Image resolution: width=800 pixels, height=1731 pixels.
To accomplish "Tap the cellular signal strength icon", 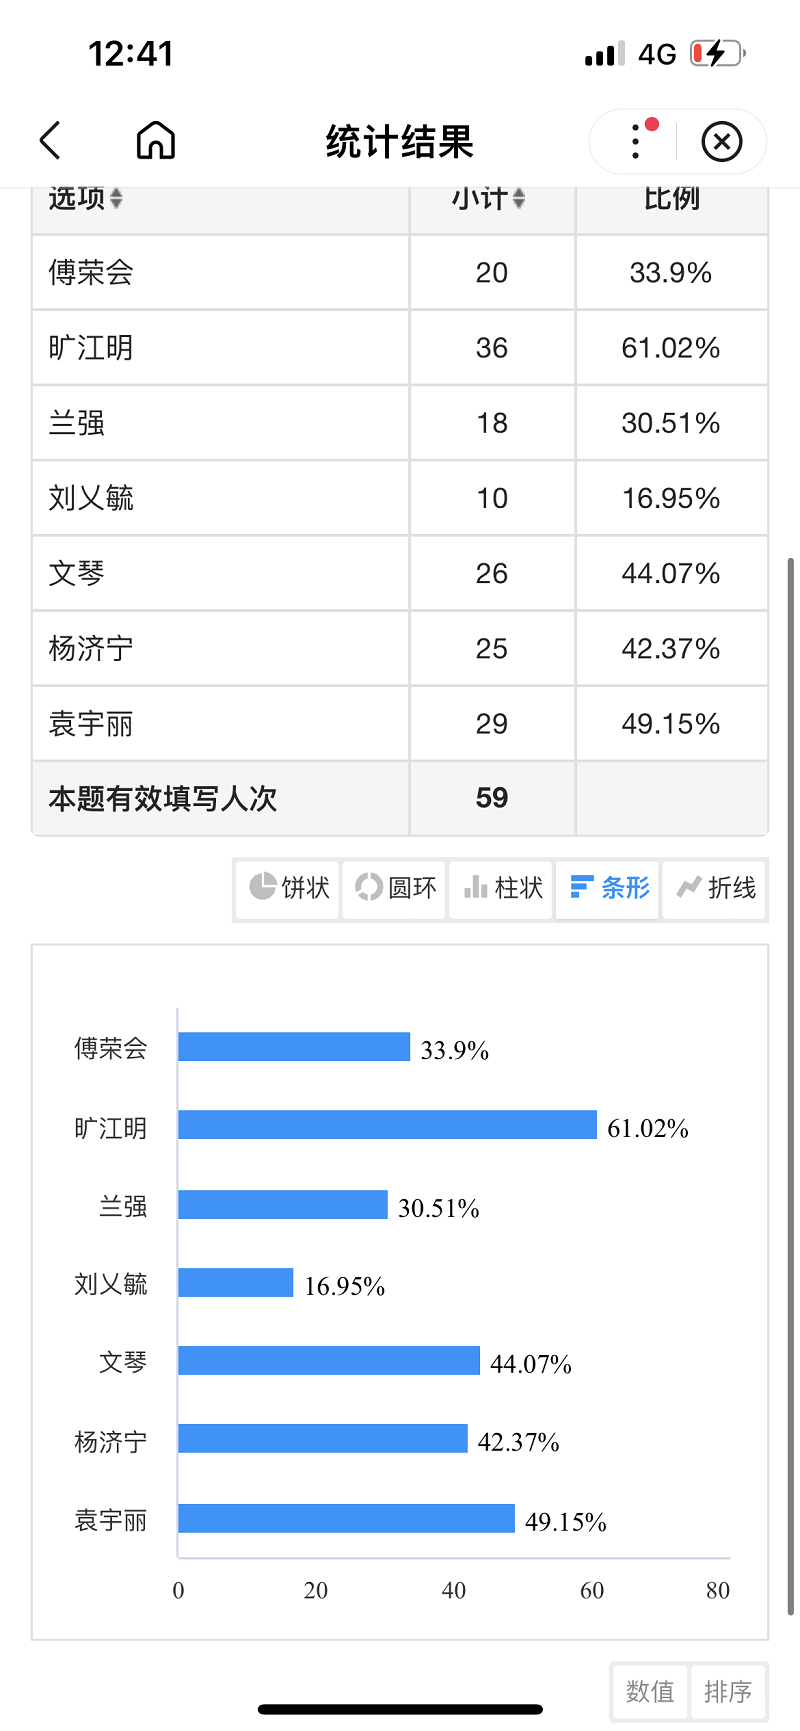I will pos(604,54).
